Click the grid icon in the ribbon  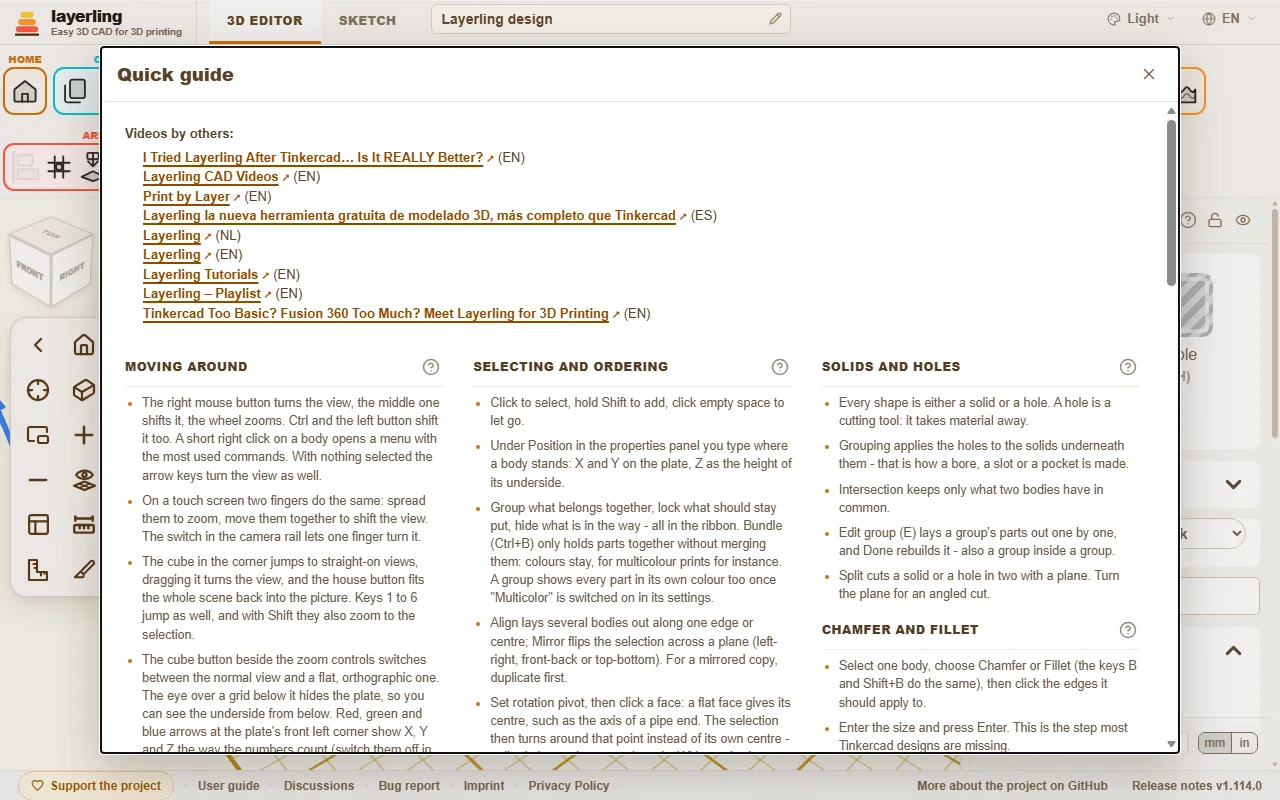59,167
